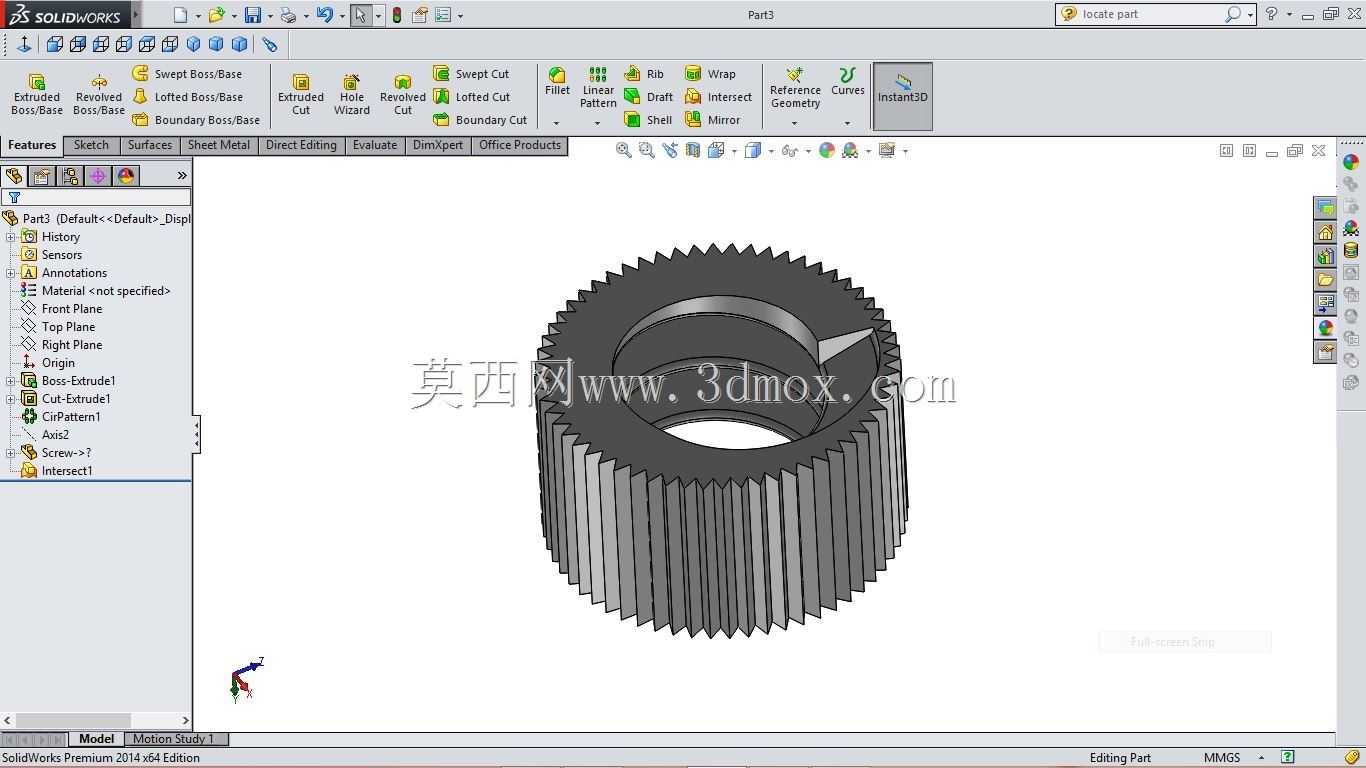Activate the Extruded Cut tool
Viewport: 1366px width, 768px height.
(x=301, y=95)
